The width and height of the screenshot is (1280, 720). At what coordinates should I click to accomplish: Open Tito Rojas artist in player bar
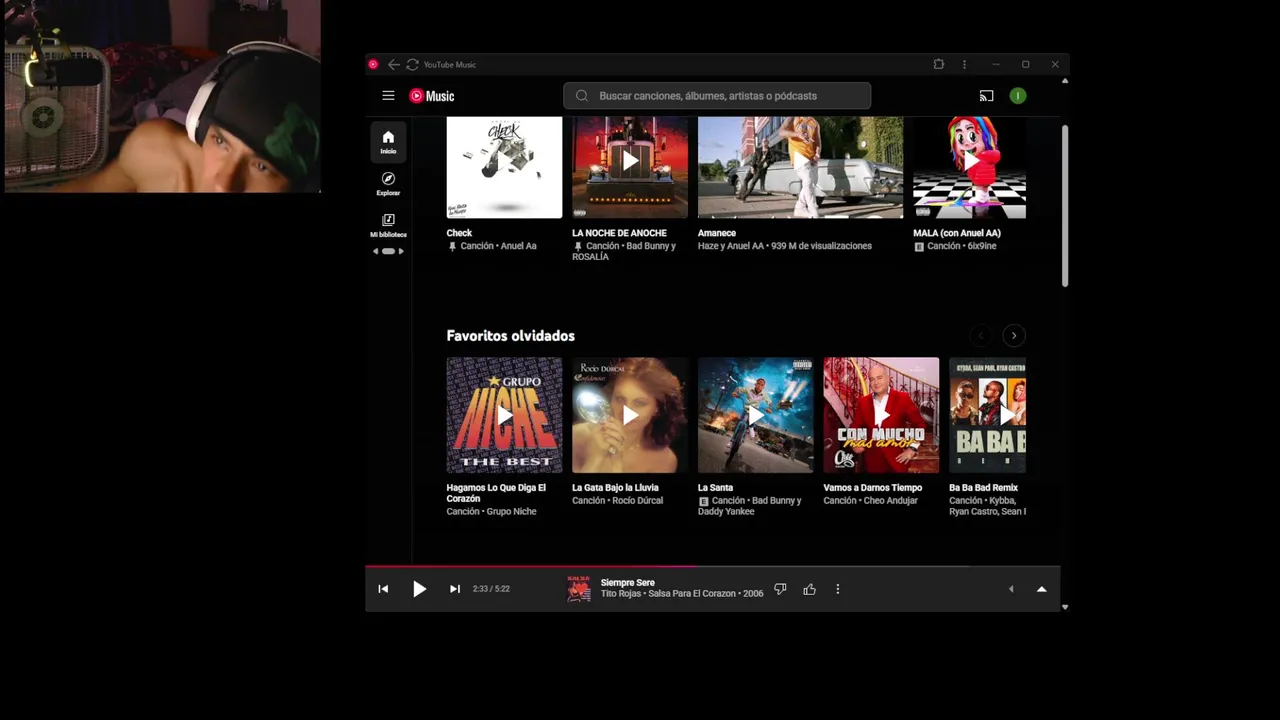[620, 594]
